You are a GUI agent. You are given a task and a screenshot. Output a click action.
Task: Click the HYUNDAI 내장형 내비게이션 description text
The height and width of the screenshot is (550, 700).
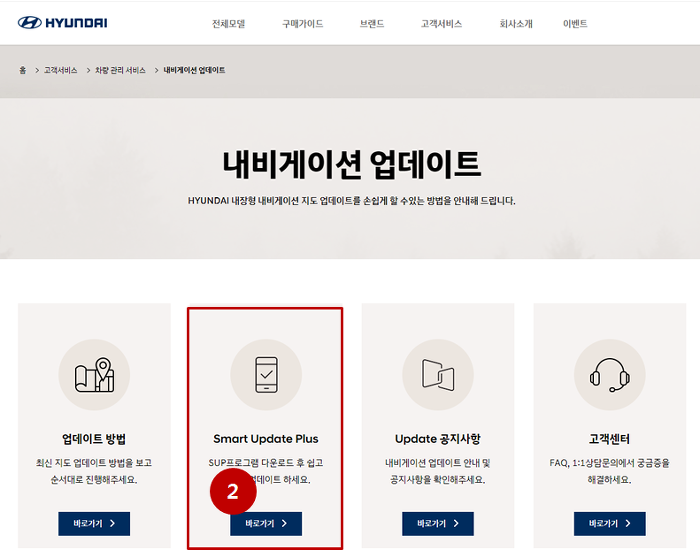click(352, 201)
